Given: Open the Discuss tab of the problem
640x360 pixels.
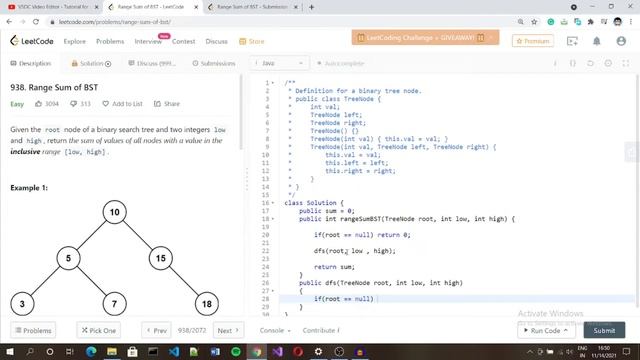Looking at the screenshot, I should coord(152,63).
